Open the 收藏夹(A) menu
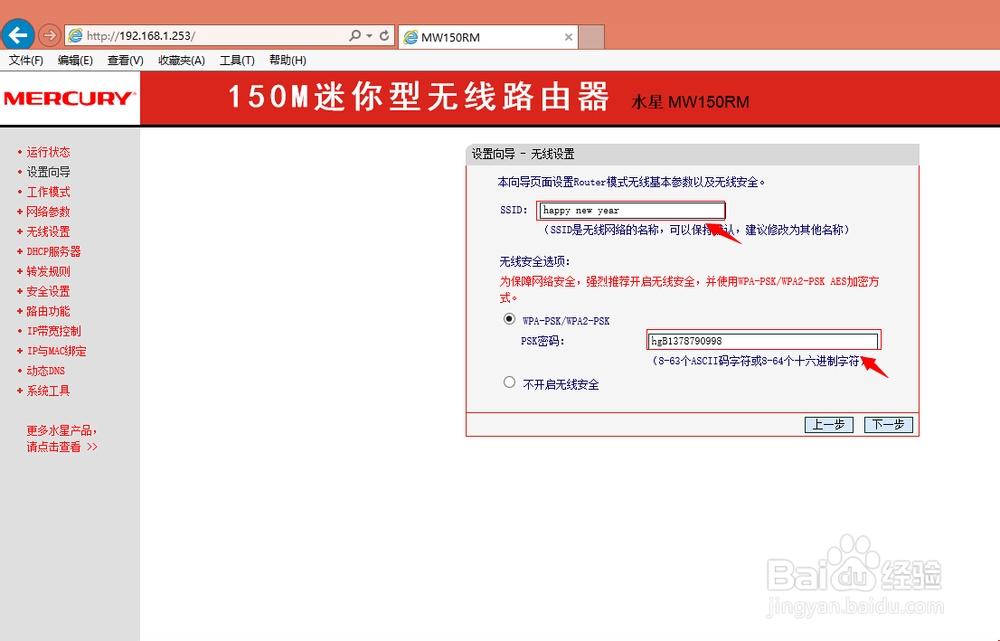 pyautogui.click(x=182, y=60)
